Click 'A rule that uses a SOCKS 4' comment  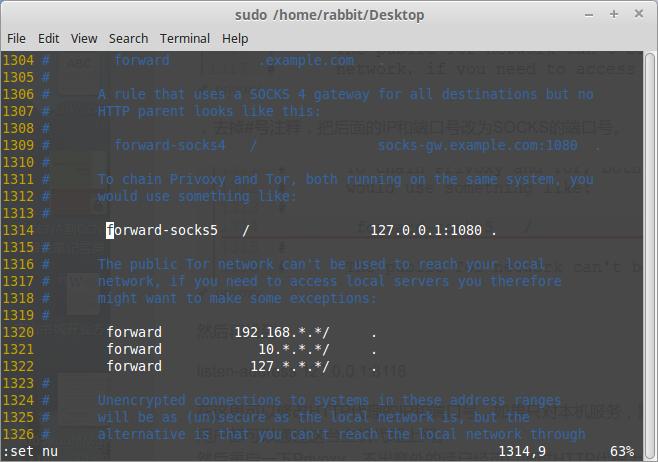click(201, 94)
